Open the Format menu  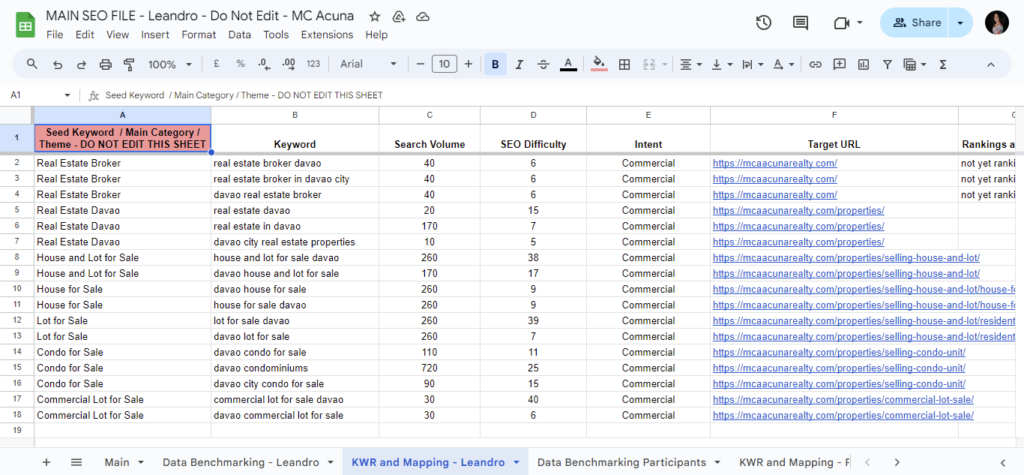click(198, 35)
